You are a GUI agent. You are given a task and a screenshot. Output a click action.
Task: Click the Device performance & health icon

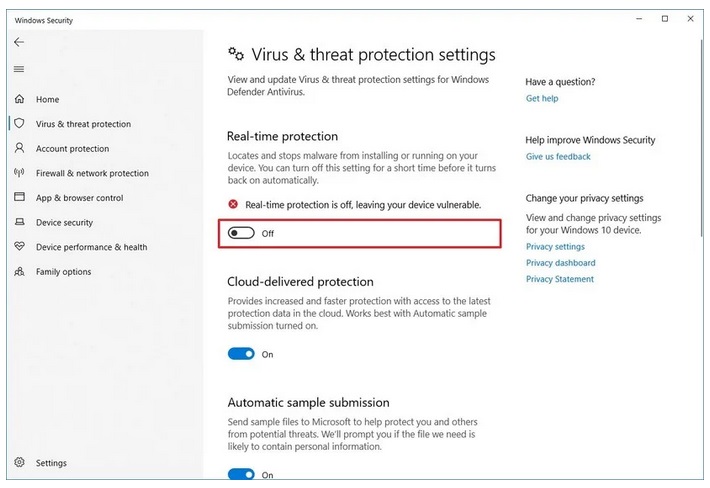[19, 247]
